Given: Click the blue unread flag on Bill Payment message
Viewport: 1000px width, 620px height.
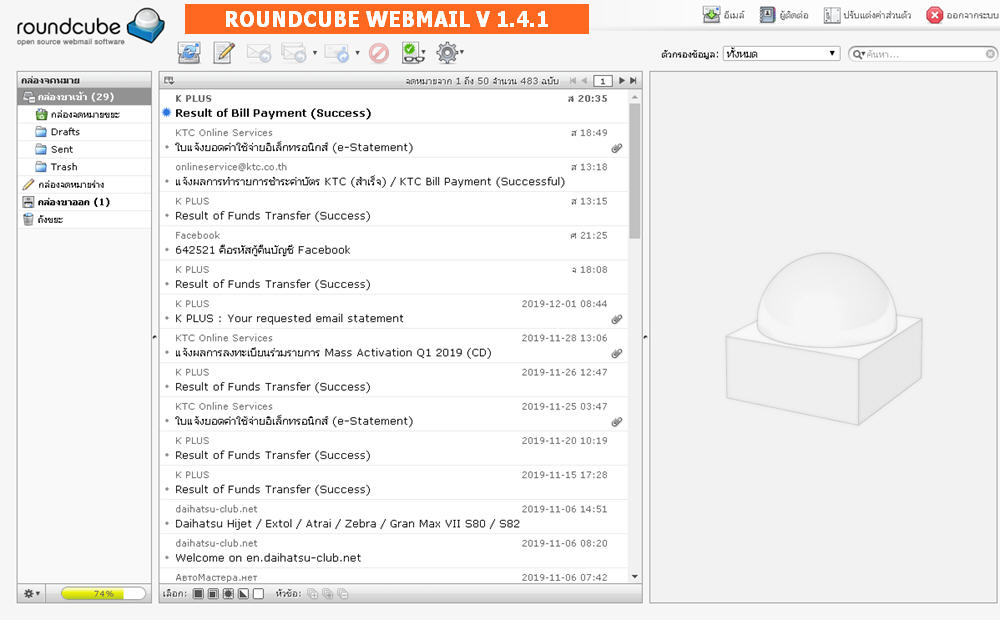Looking at the screenshot, I should pyautogui.click(x=166, y=112).
